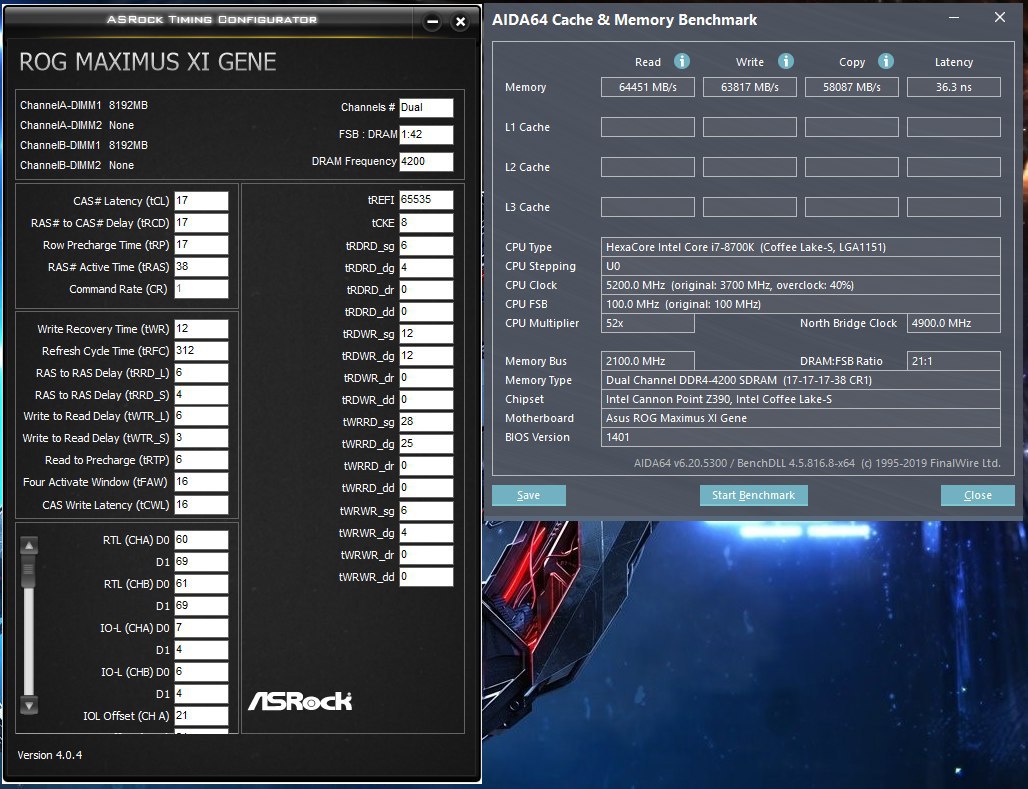This screenshot has width=1028, height=789.
Task: Click the CPU Clock value 5200.0 MHz
Action: [x=801, y=285]
